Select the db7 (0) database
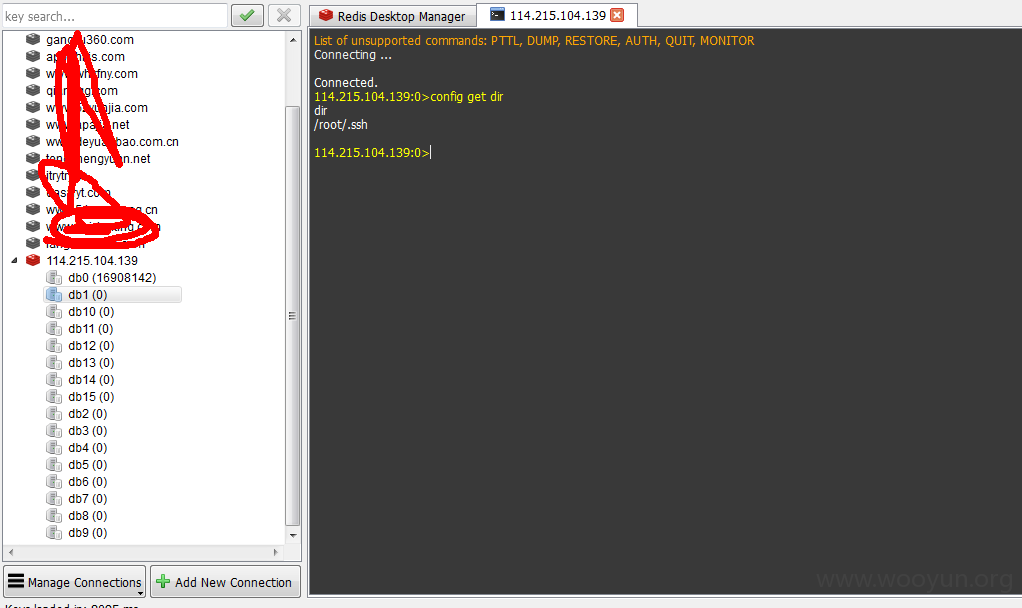The image size is (1022, 608). pos(88,499)
